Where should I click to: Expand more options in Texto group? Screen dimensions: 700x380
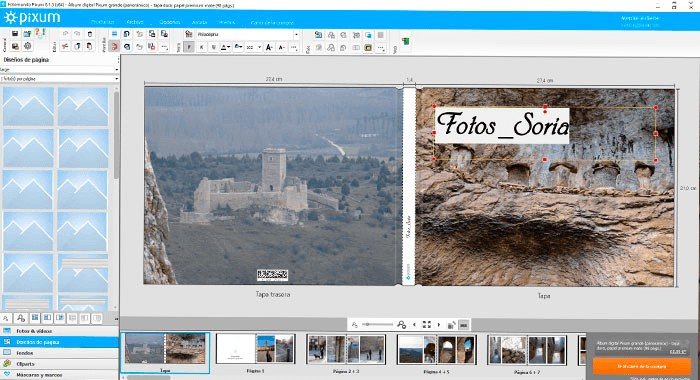(x=294, y=47)
